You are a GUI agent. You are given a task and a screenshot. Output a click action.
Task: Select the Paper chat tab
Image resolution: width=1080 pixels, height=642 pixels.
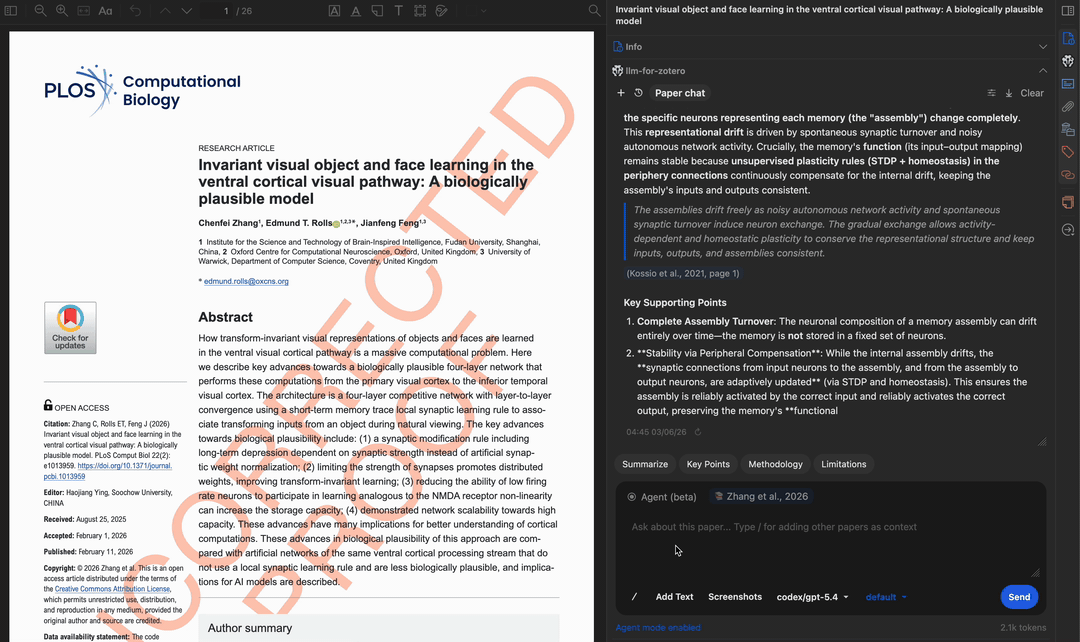click(x=680, y=93)
